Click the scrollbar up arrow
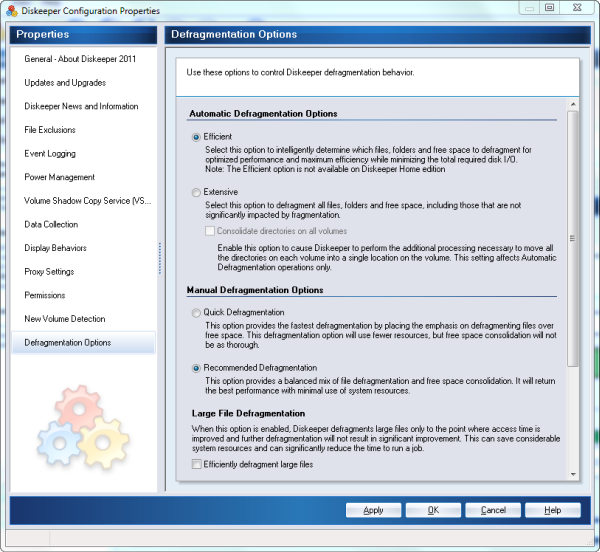 tap(573, 104)
